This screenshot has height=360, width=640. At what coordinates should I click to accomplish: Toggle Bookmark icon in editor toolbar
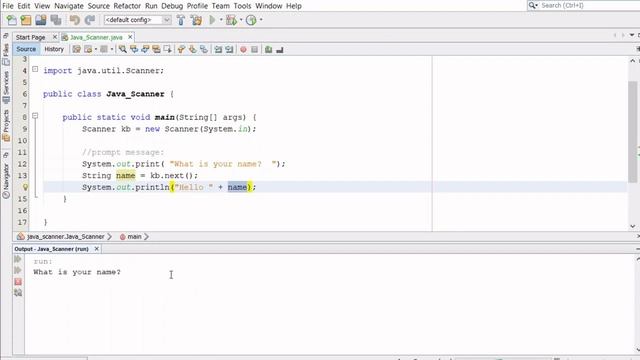click(204, 49)
